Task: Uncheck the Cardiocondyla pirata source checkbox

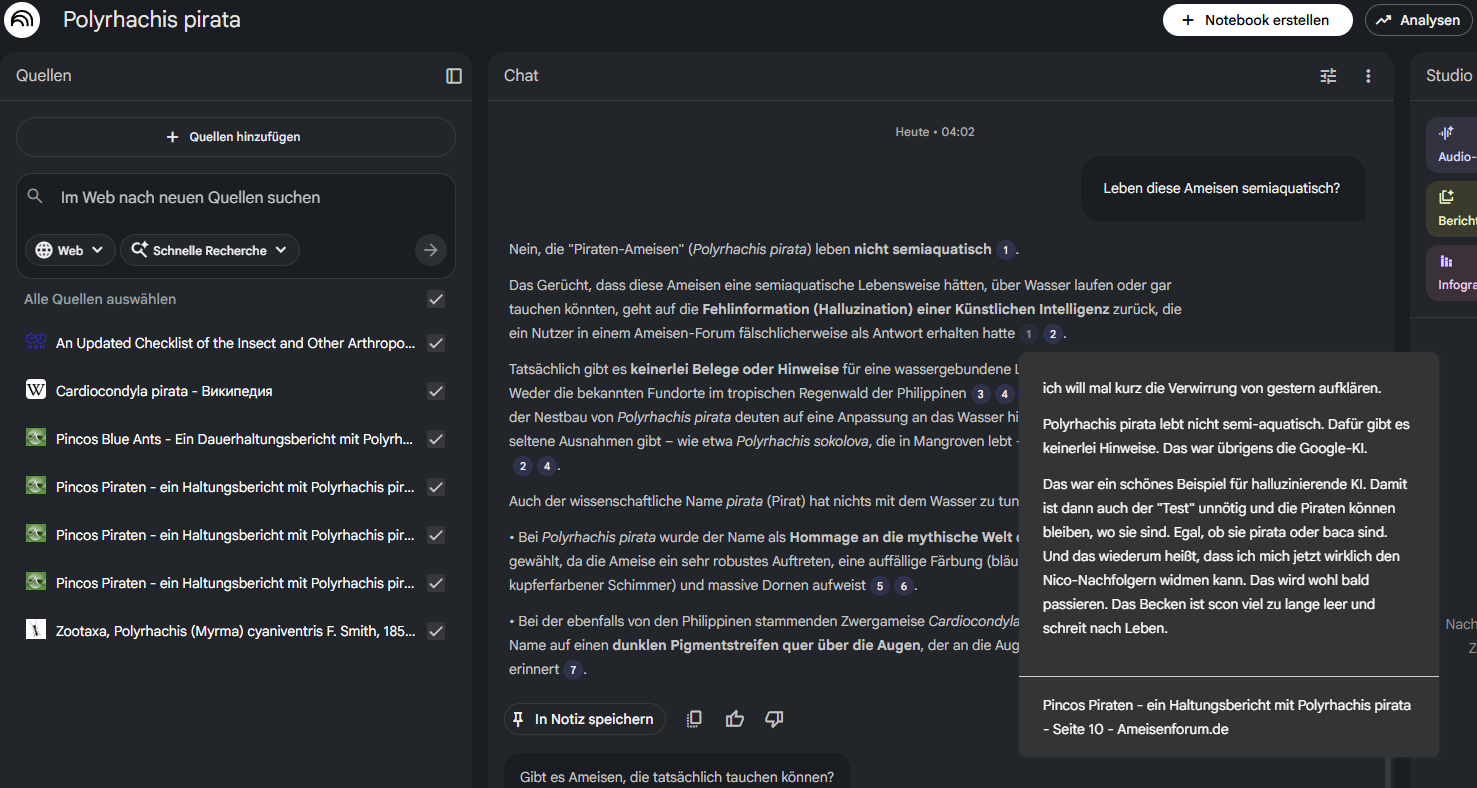Action: pyautogui.click(x=436, y=391)
